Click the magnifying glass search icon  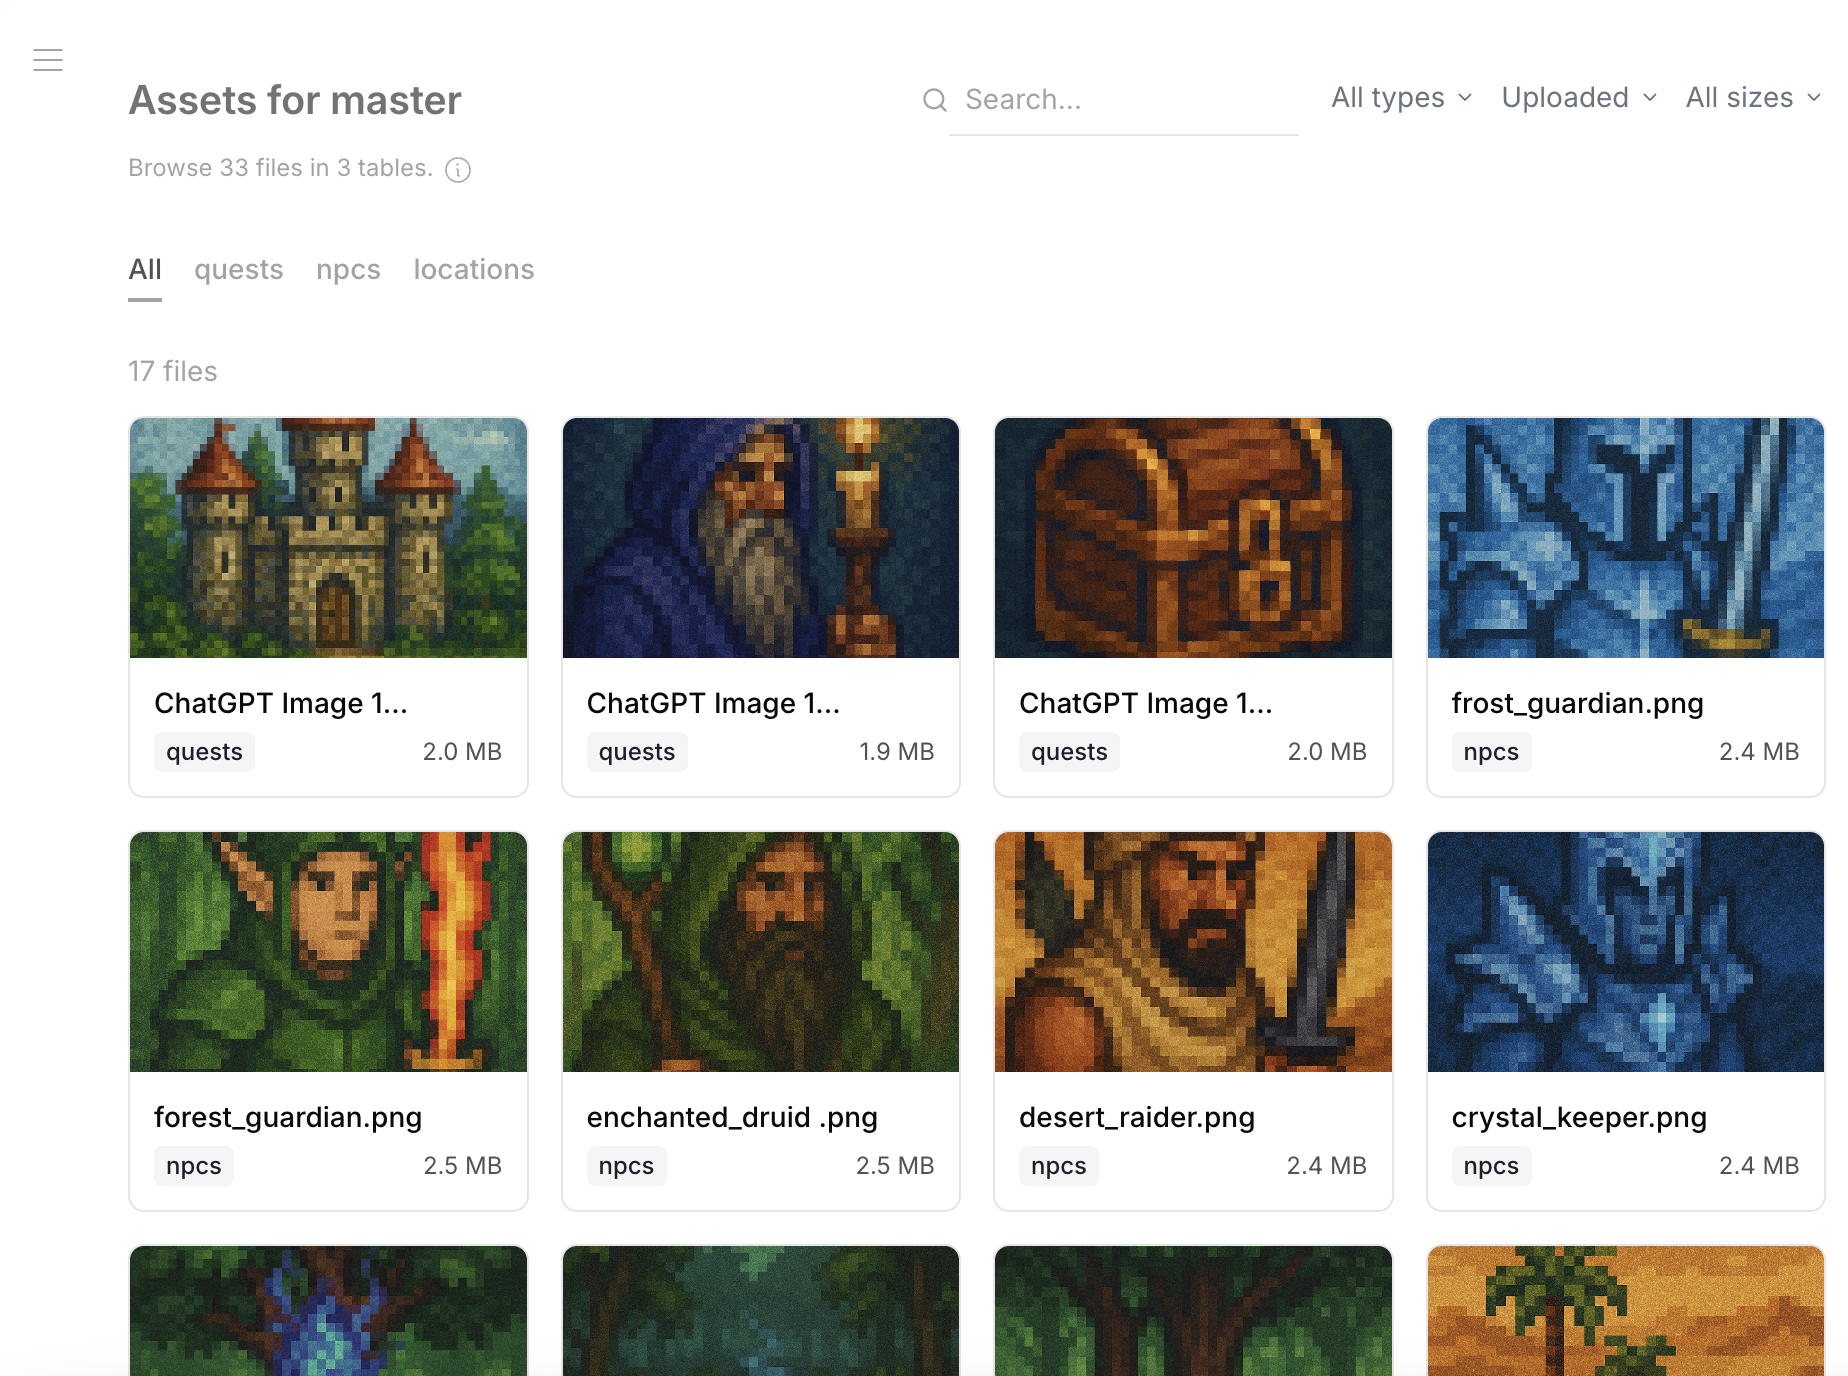tap(934, 100)
